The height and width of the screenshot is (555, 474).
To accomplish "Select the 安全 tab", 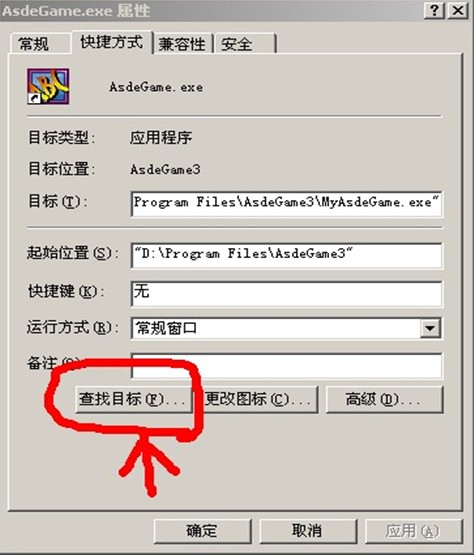I will point(244,44).
